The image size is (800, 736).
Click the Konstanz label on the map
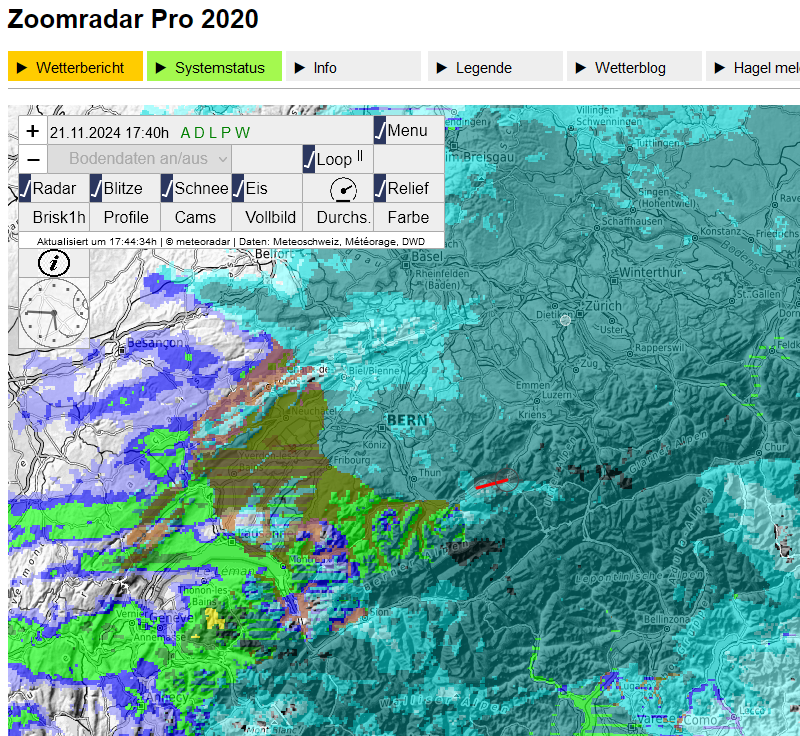(x=720, y=231)
